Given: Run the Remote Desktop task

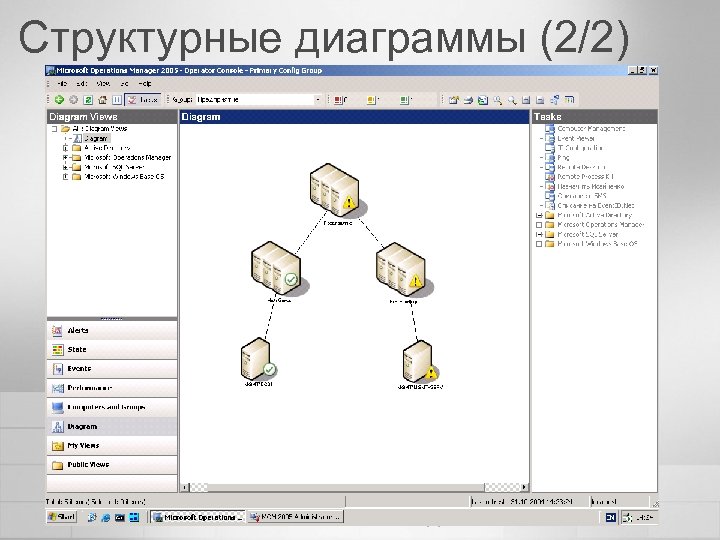Looking at the screenshot, I should click(581, 167).
